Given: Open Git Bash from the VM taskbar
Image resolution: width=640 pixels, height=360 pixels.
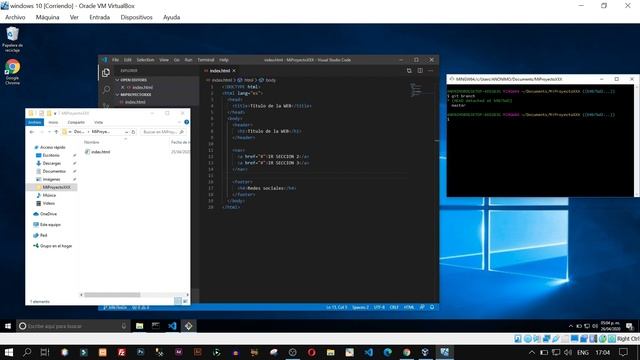Looking at the screenshot, I should pos(189,326).
